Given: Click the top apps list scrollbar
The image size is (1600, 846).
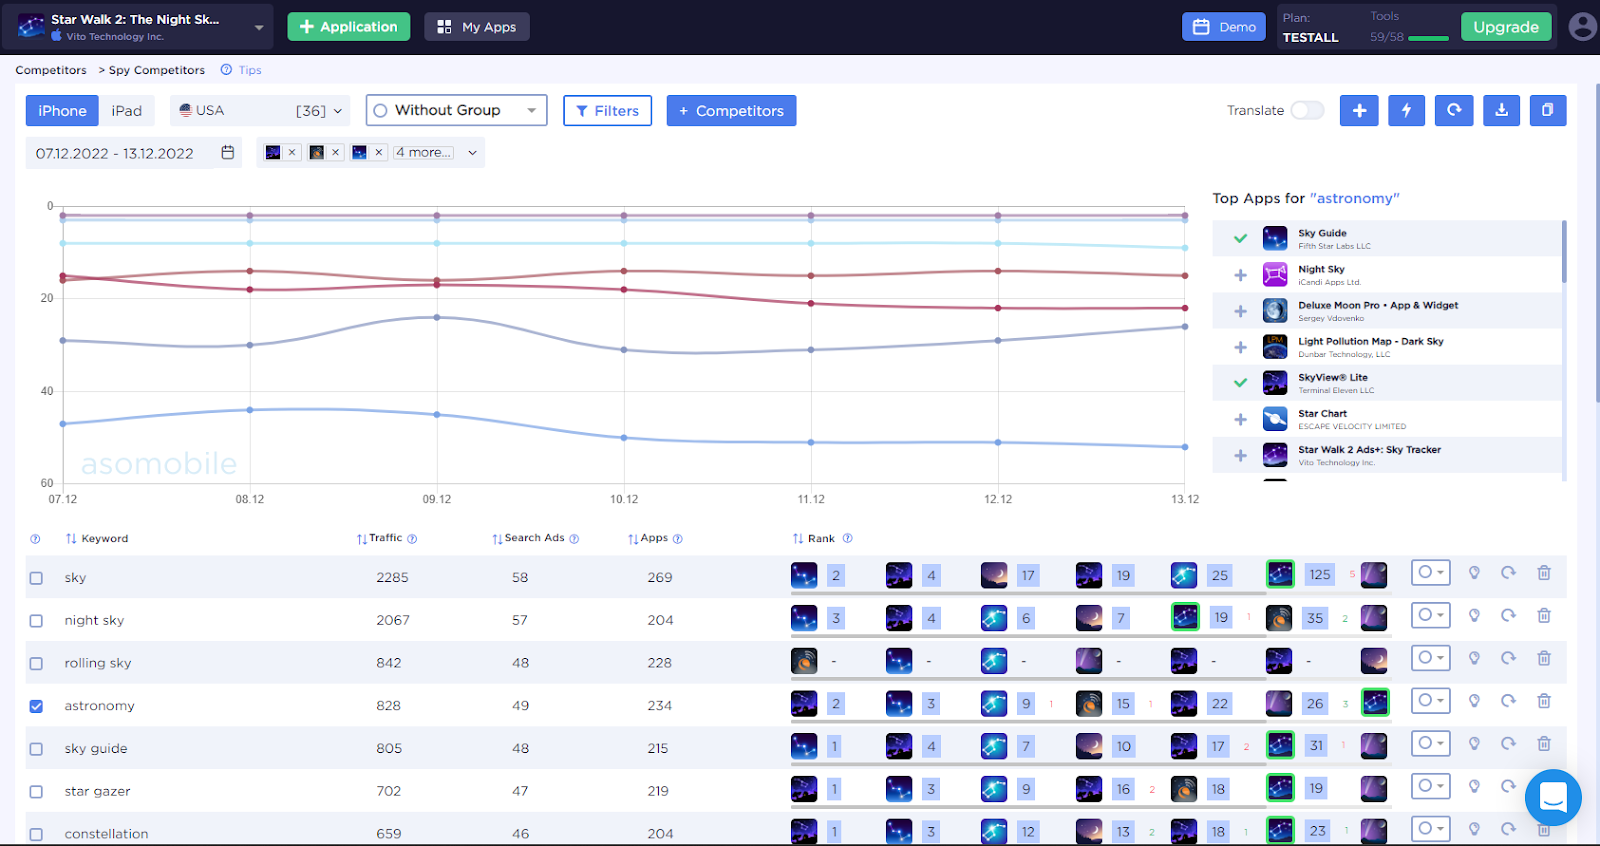Looking at the screenshot, I should [1564, 252].
